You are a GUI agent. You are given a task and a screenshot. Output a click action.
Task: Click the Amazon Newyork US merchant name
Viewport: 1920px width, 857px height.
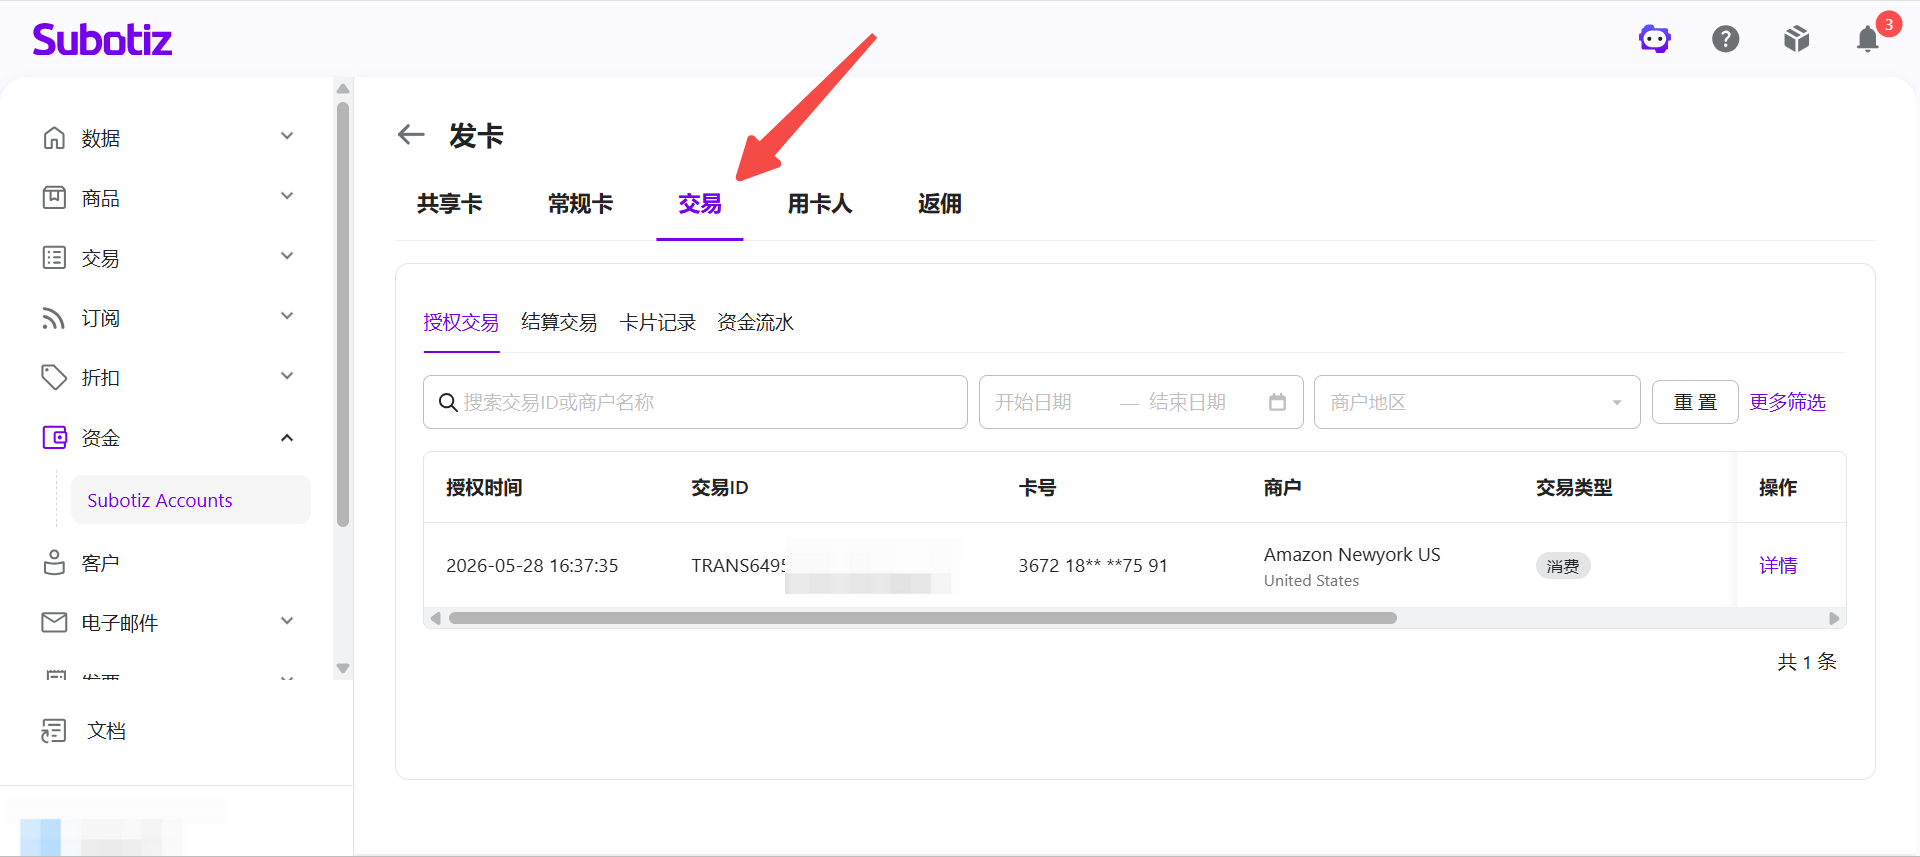pyautogui.click(x=1352, y=554)
